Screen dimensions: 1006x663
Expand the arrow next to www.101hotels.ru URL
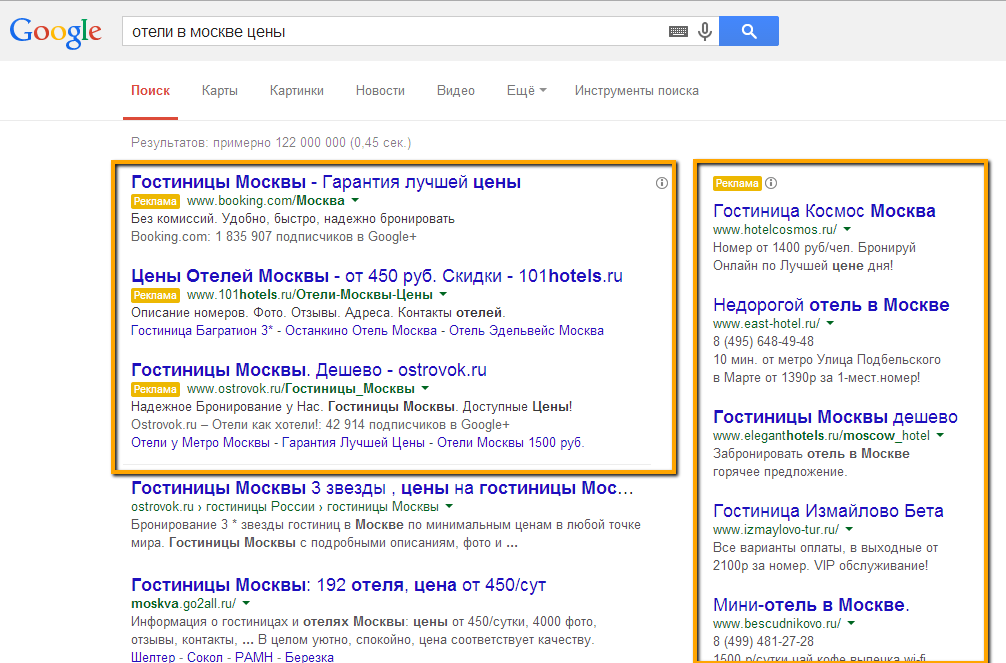point(443,295)
